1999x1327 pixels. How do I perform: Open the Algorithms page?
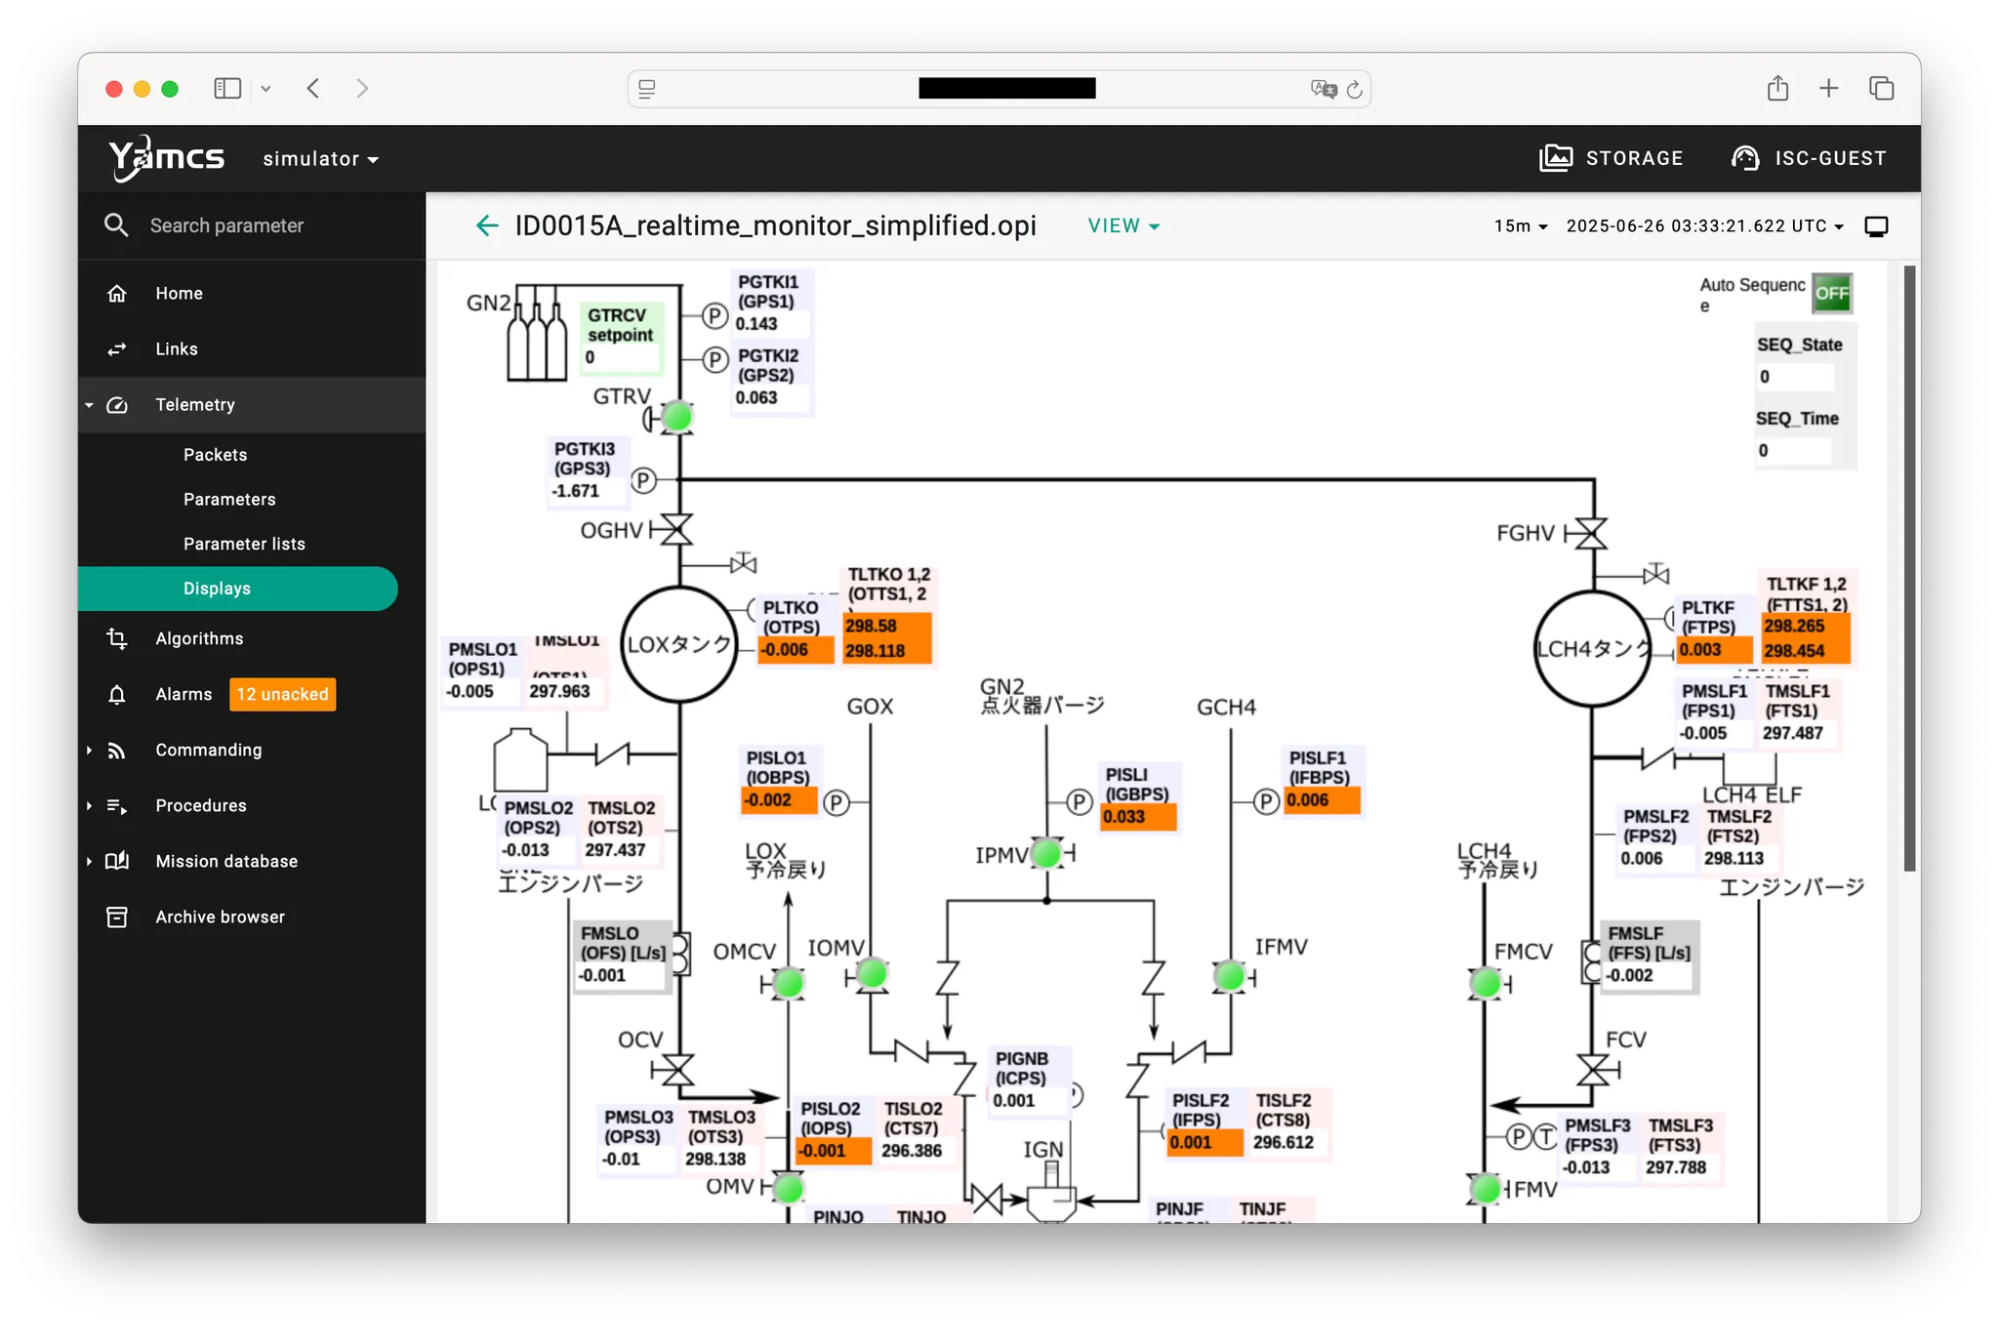[199, 638]
